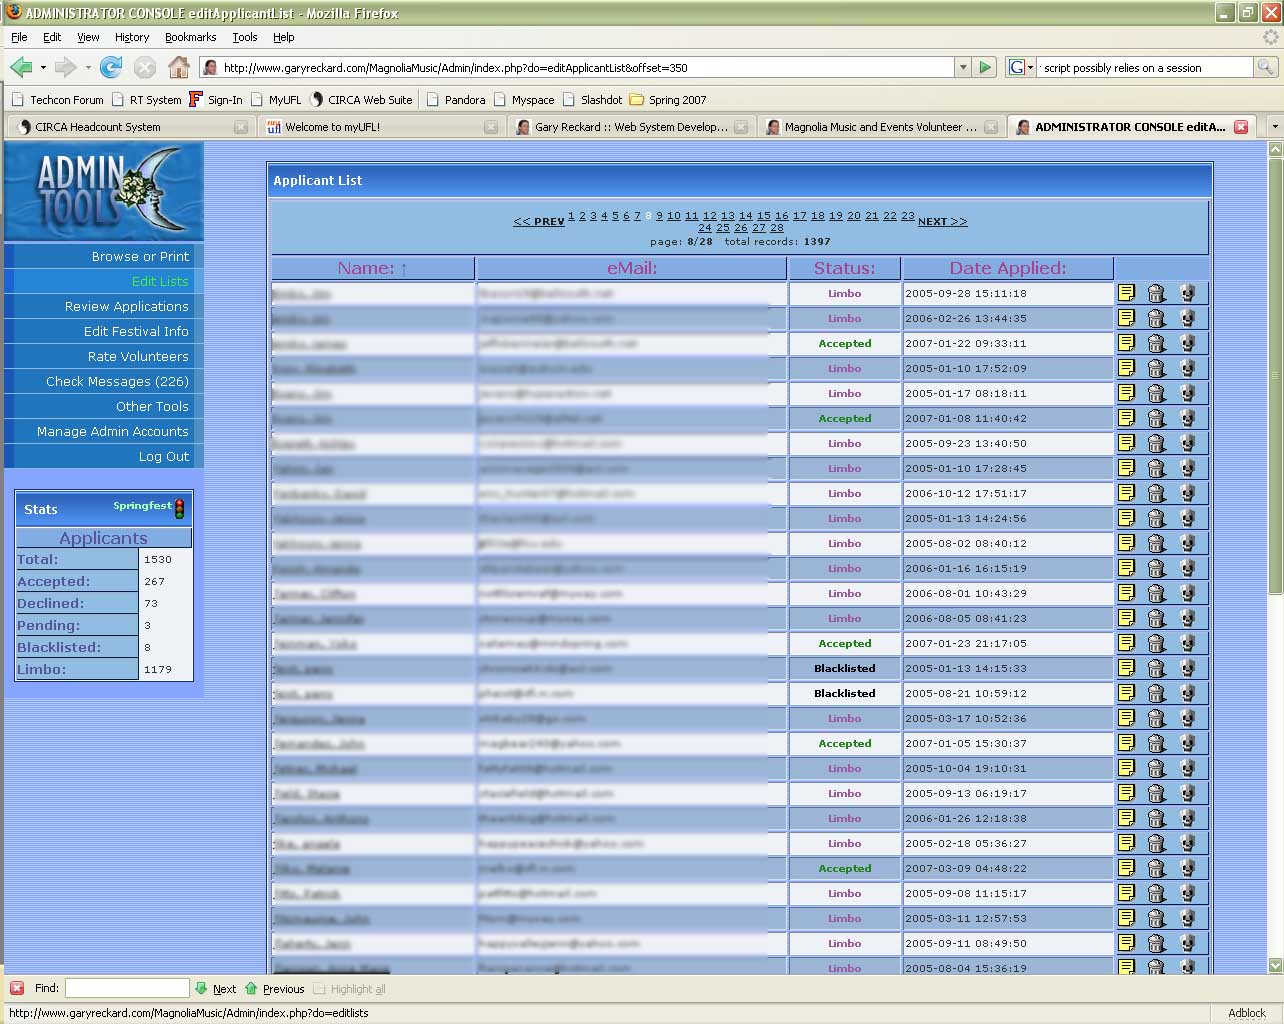
Task: Switch to the CIRCA Headcount System tab
Action: pos(98,127)
